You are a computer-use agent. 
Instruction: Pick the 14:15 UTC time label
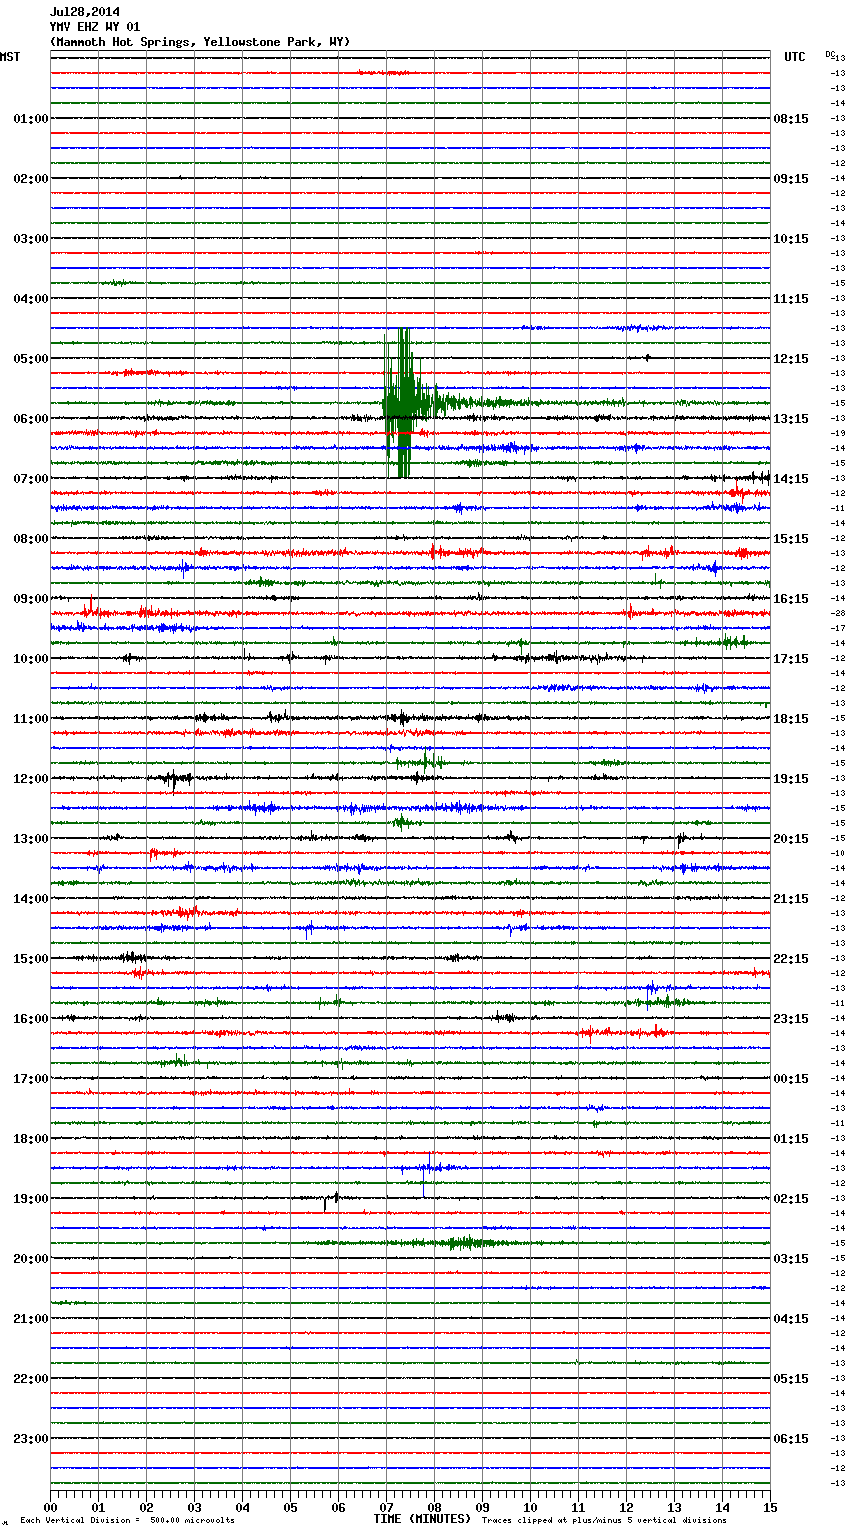click(x=791, y=479)
